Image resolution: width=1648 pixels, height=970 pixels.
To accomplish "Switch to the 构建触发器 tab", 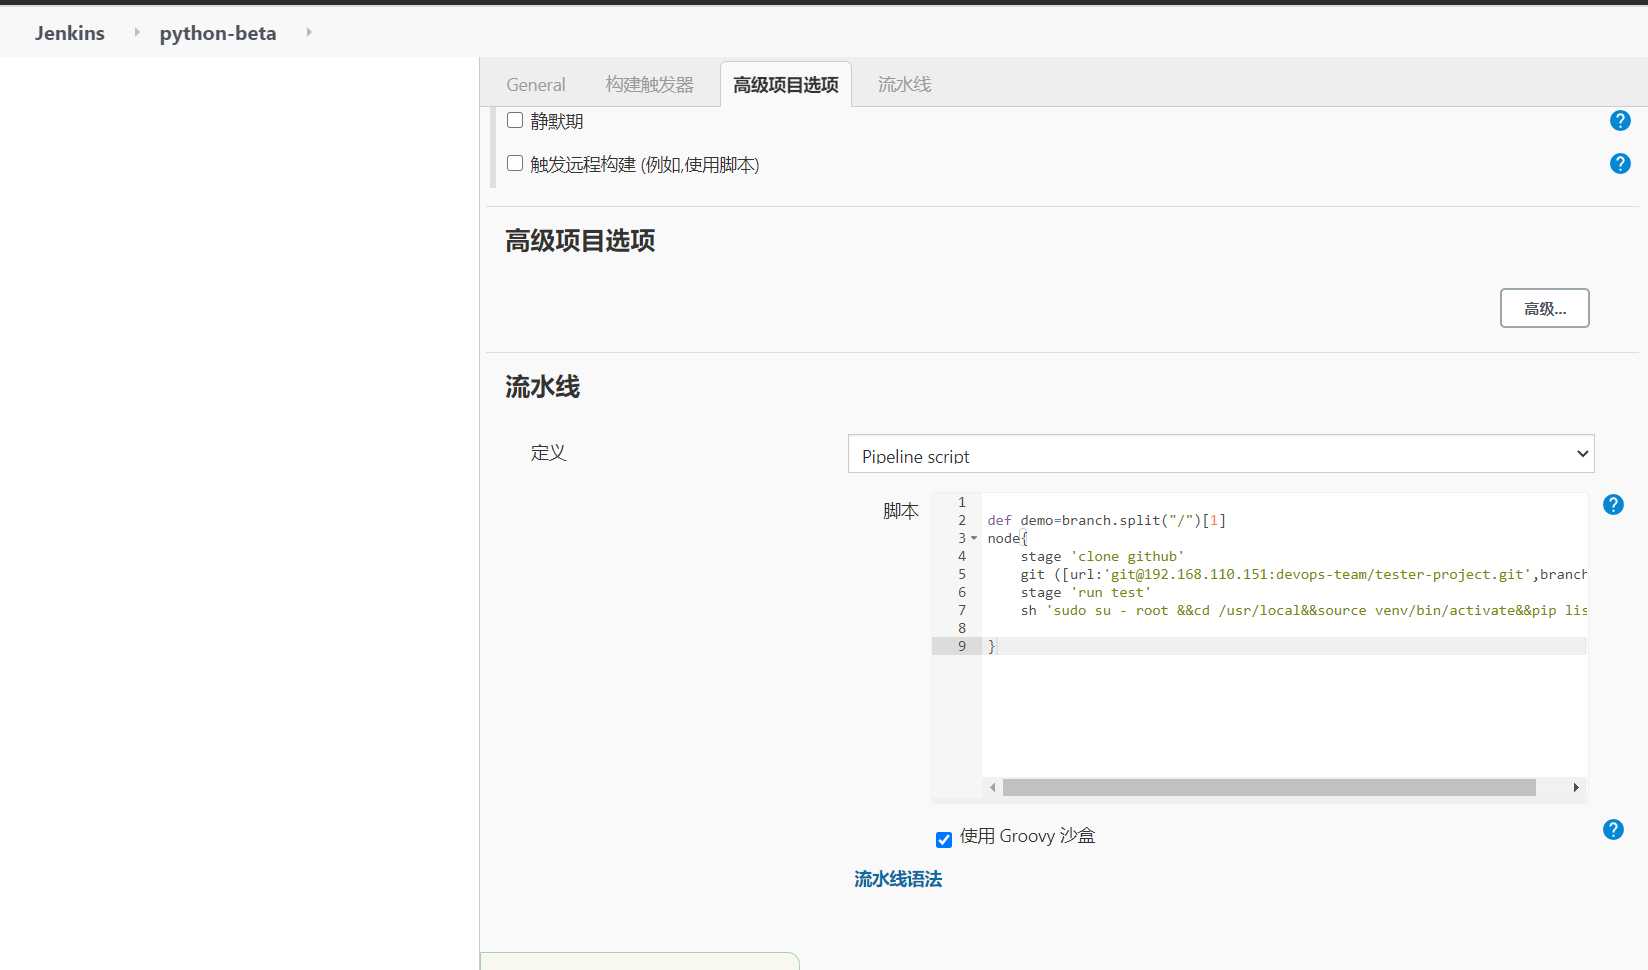I will point(649,85).
